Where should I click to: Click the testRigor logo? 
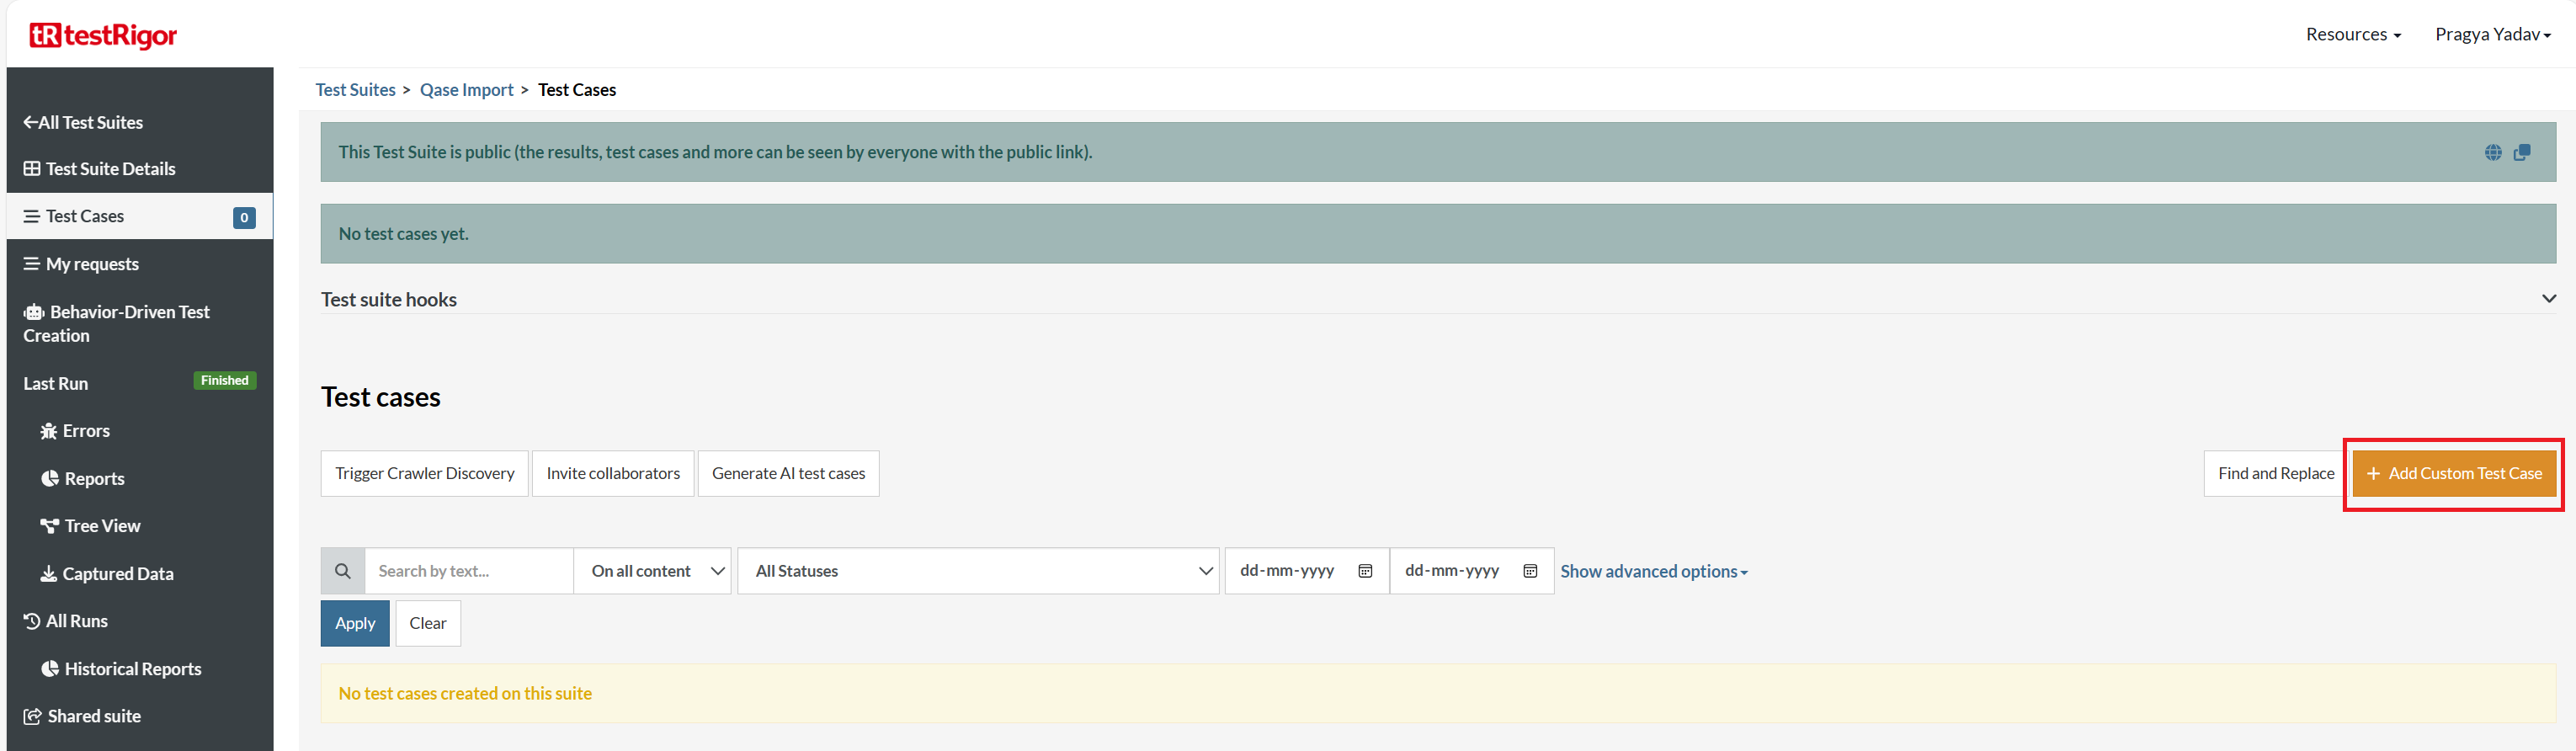pyautogui.click(x=103, y=36)
